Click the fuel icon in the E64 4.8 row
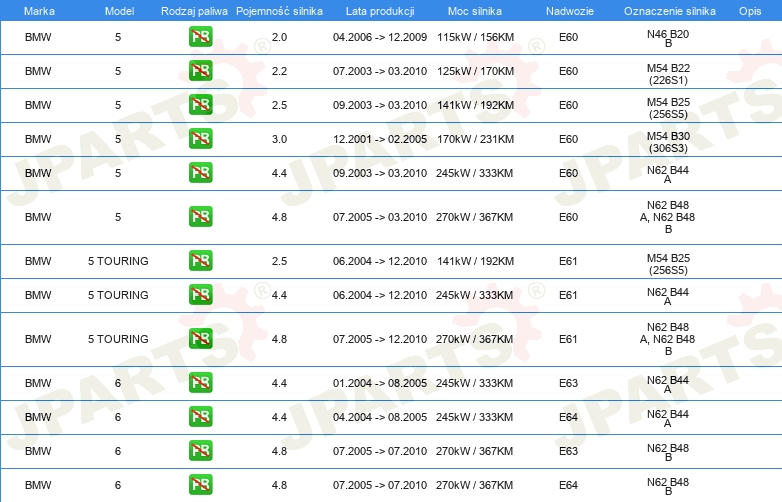The image size is (782, 502). point(200,485)
